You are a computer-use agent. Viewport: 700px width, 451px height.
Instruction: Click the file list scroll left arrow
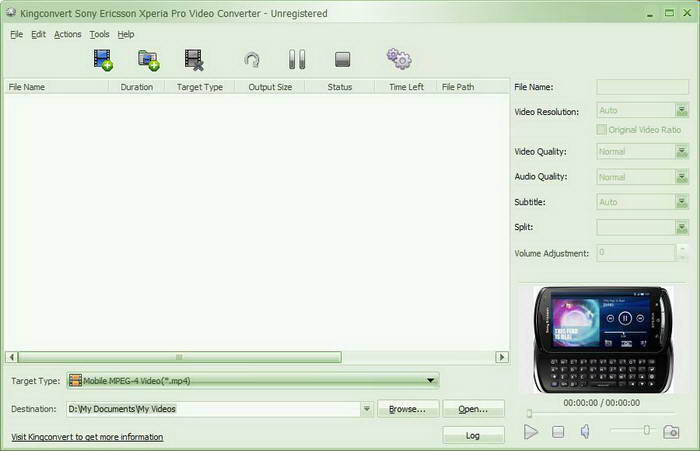point(12,357)
